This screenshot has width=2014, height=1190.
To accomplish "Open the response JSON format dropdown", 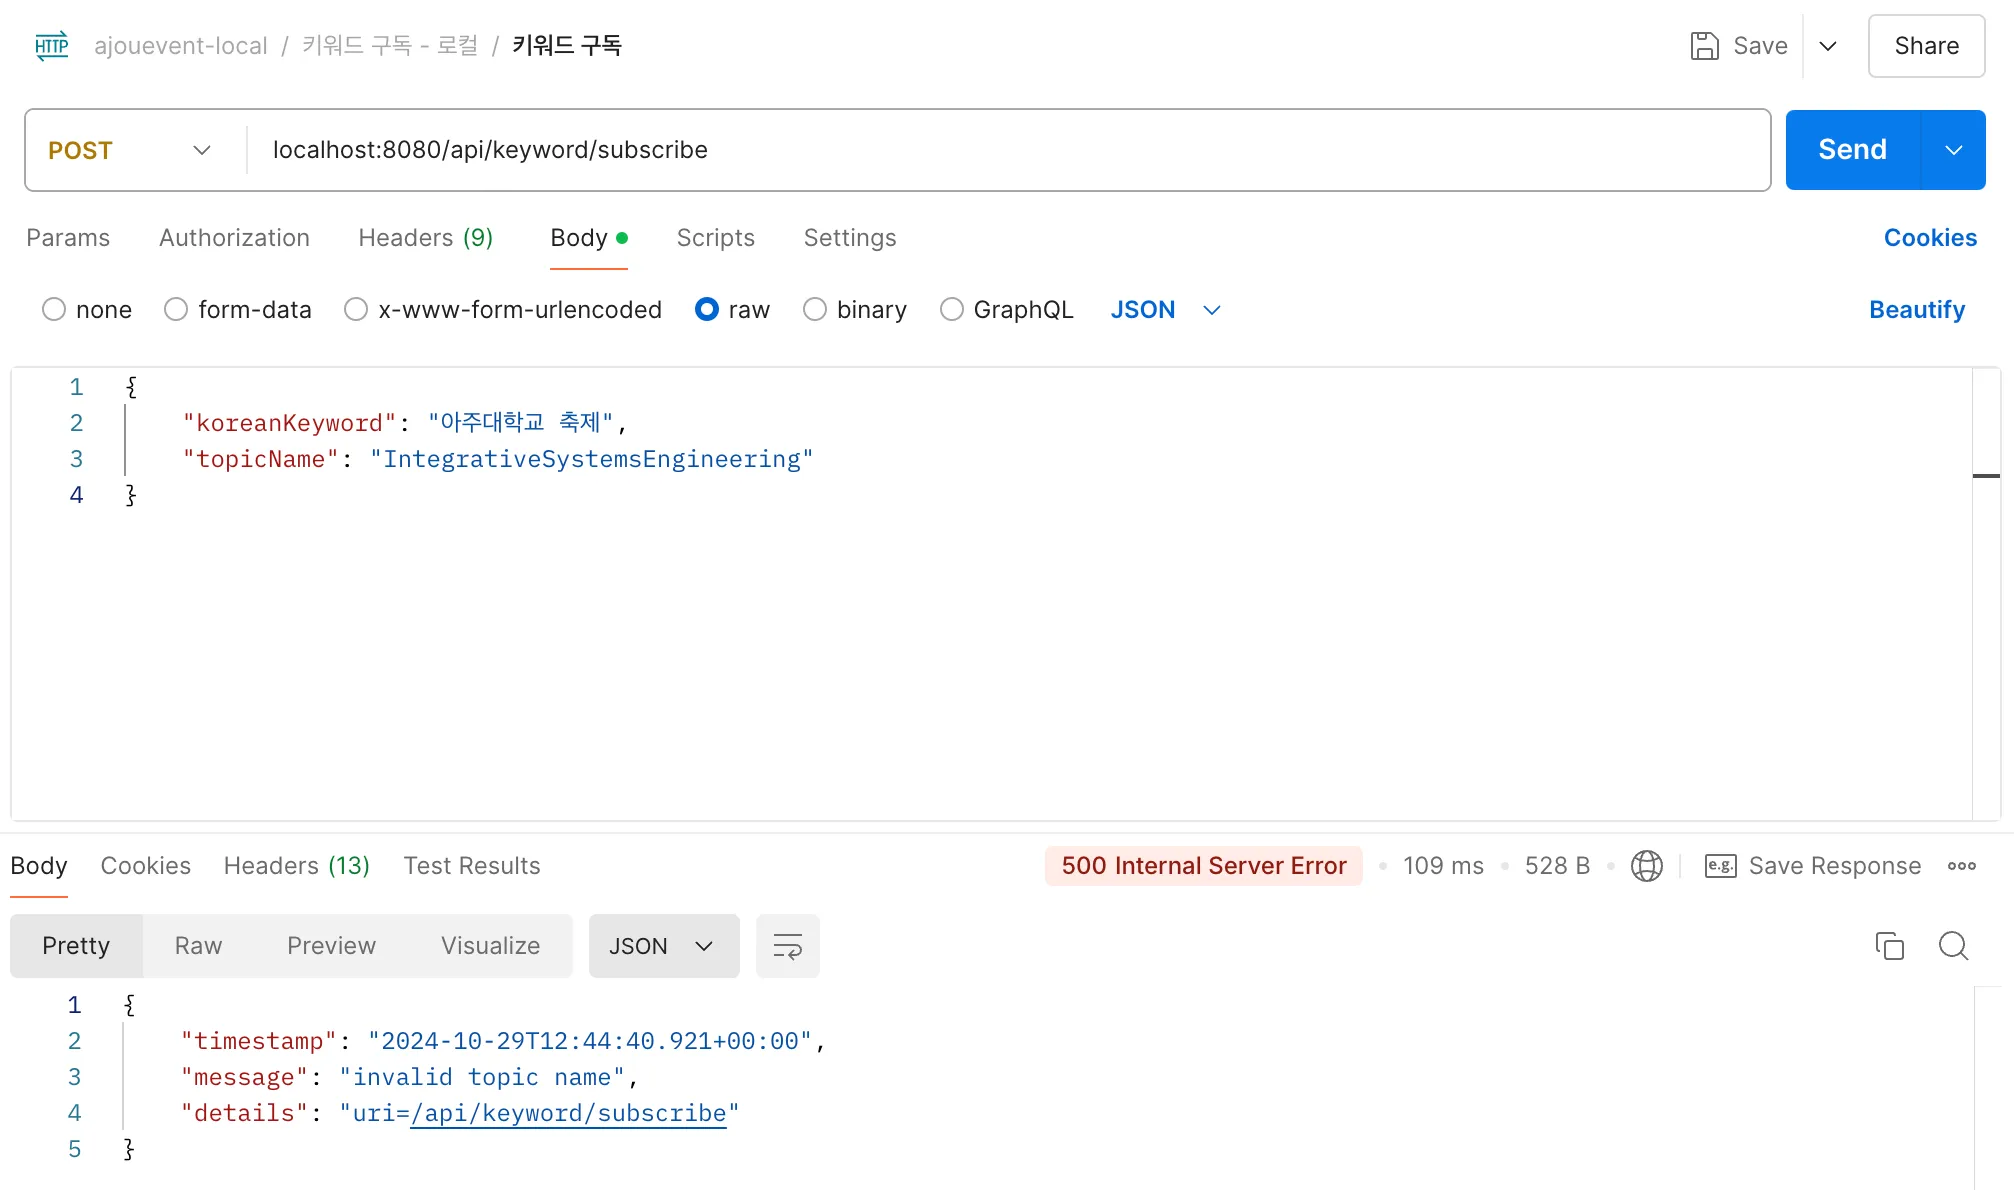I will 663,946.
